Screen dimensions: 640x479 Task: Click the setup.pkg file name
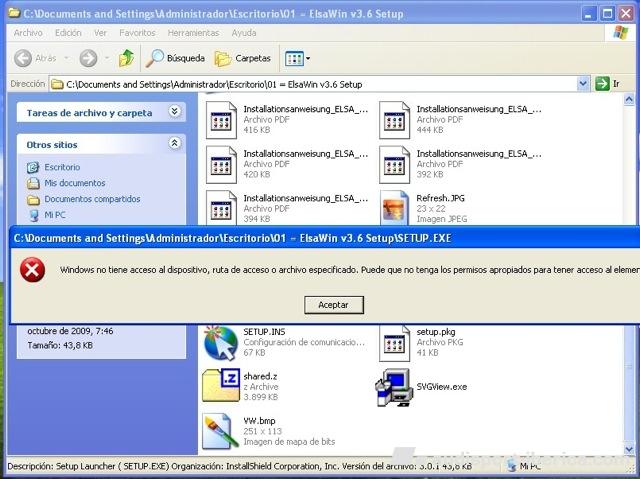pyautogui.click(x=436, y=332)
